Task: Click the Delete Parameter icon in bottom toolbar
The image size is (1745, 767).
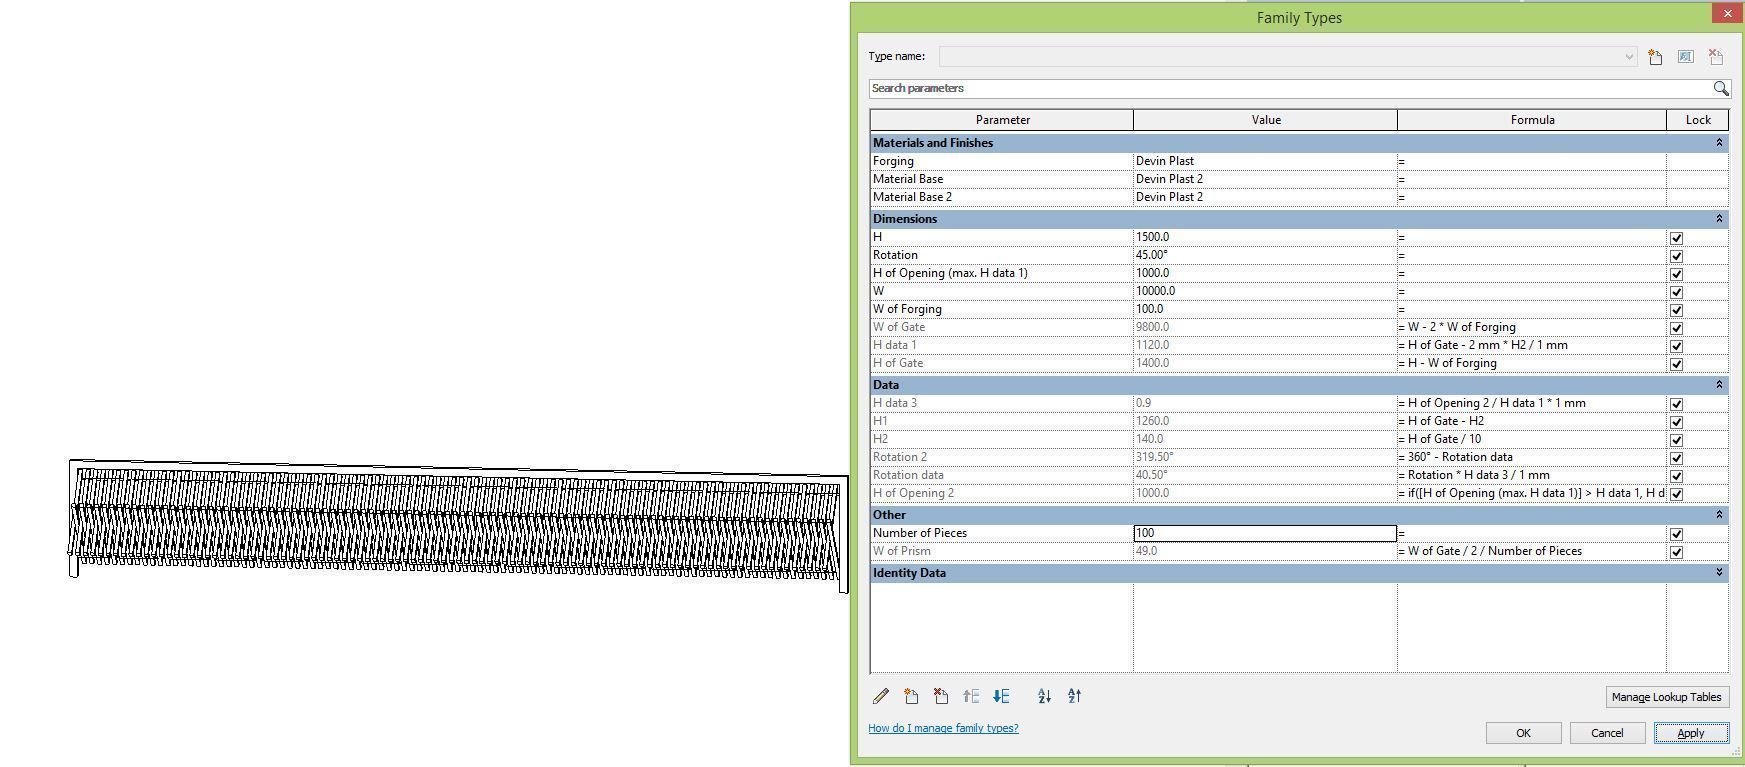Action: coord(941,696)
